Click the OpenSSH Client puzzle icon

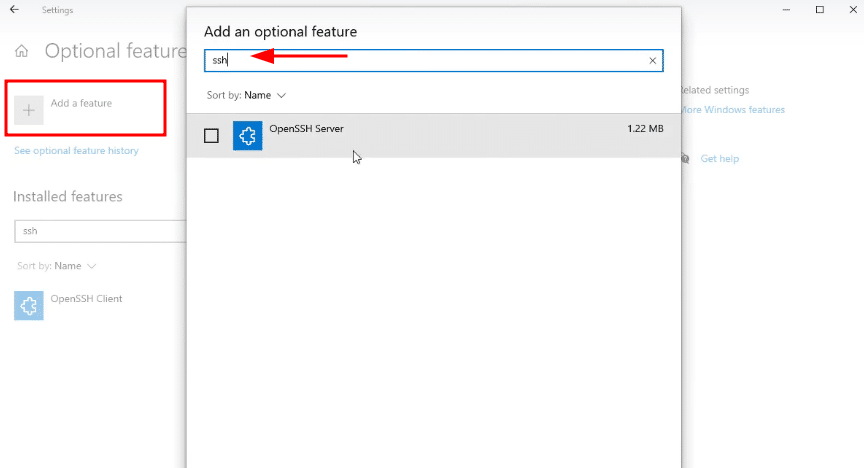29,305
